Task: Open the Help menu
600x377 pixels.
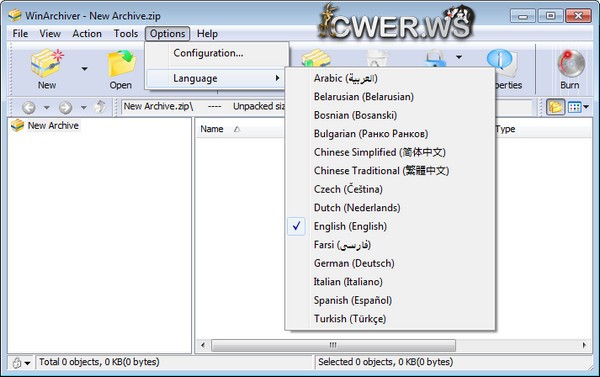Action: tap(207, 34)
